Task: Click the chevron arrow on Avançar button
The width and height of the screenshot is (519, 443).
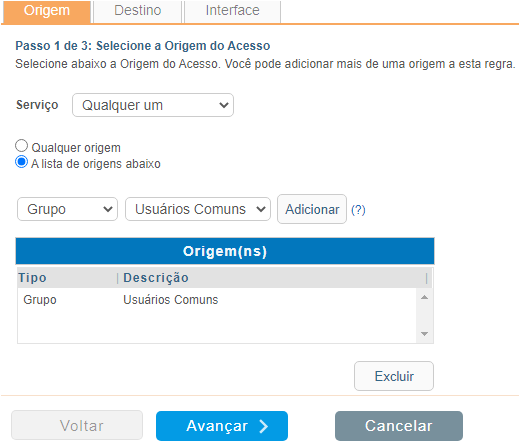Action: (x=263, y=426)
